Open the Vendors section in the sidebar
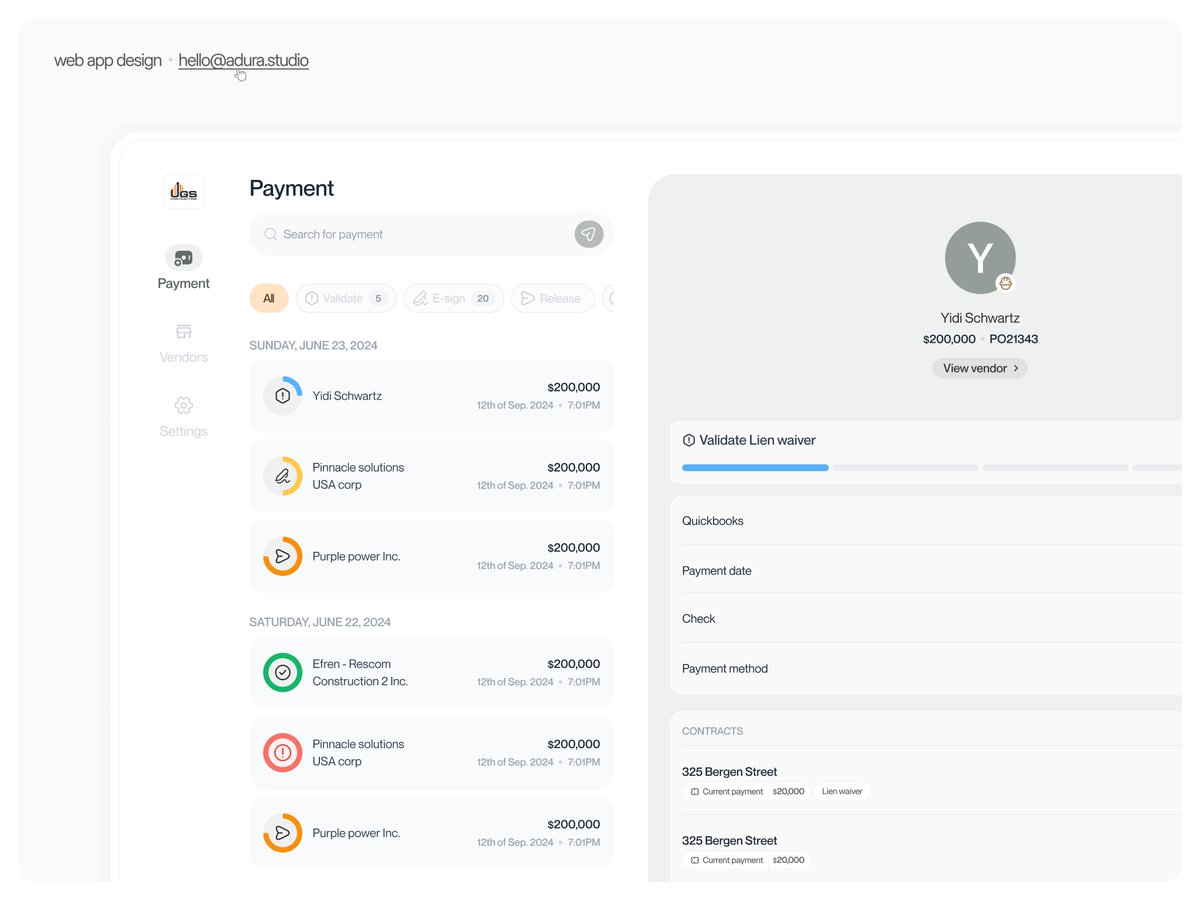This screenshot has width=1200, height=900. [183, 332]
